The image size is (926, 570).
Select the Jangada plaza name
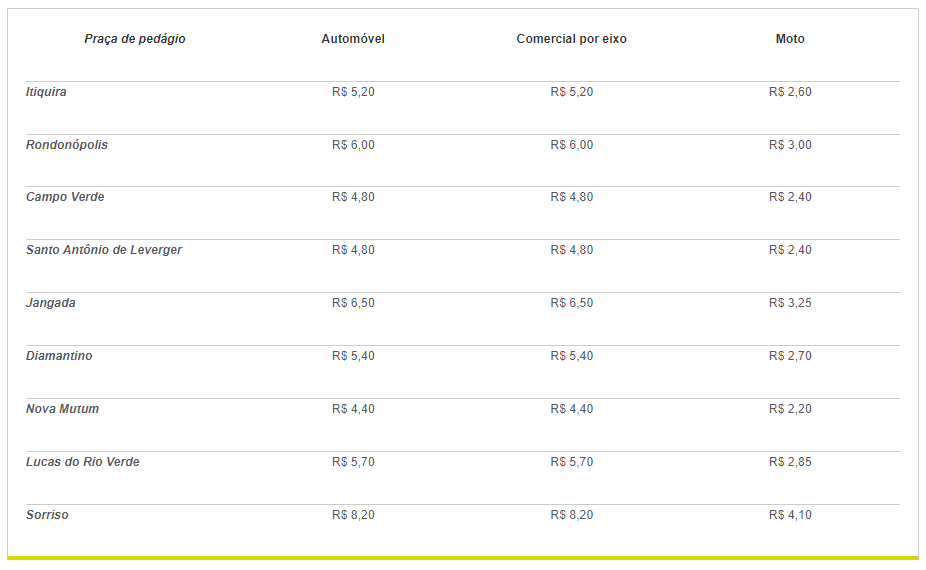(51, 303)
